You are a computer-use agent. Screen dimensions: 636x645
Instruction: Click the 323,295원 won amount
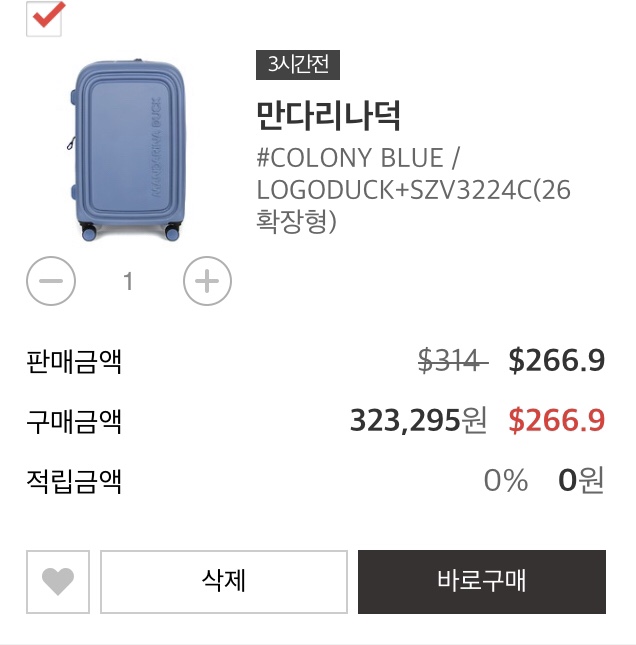coord(418,420)
